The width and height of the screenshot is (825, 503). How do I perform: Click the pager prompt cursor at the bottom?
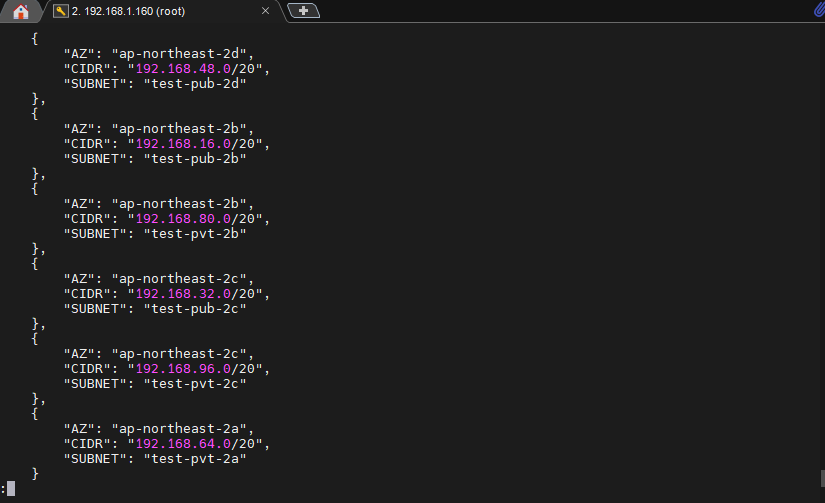click(x=11, y=489)
